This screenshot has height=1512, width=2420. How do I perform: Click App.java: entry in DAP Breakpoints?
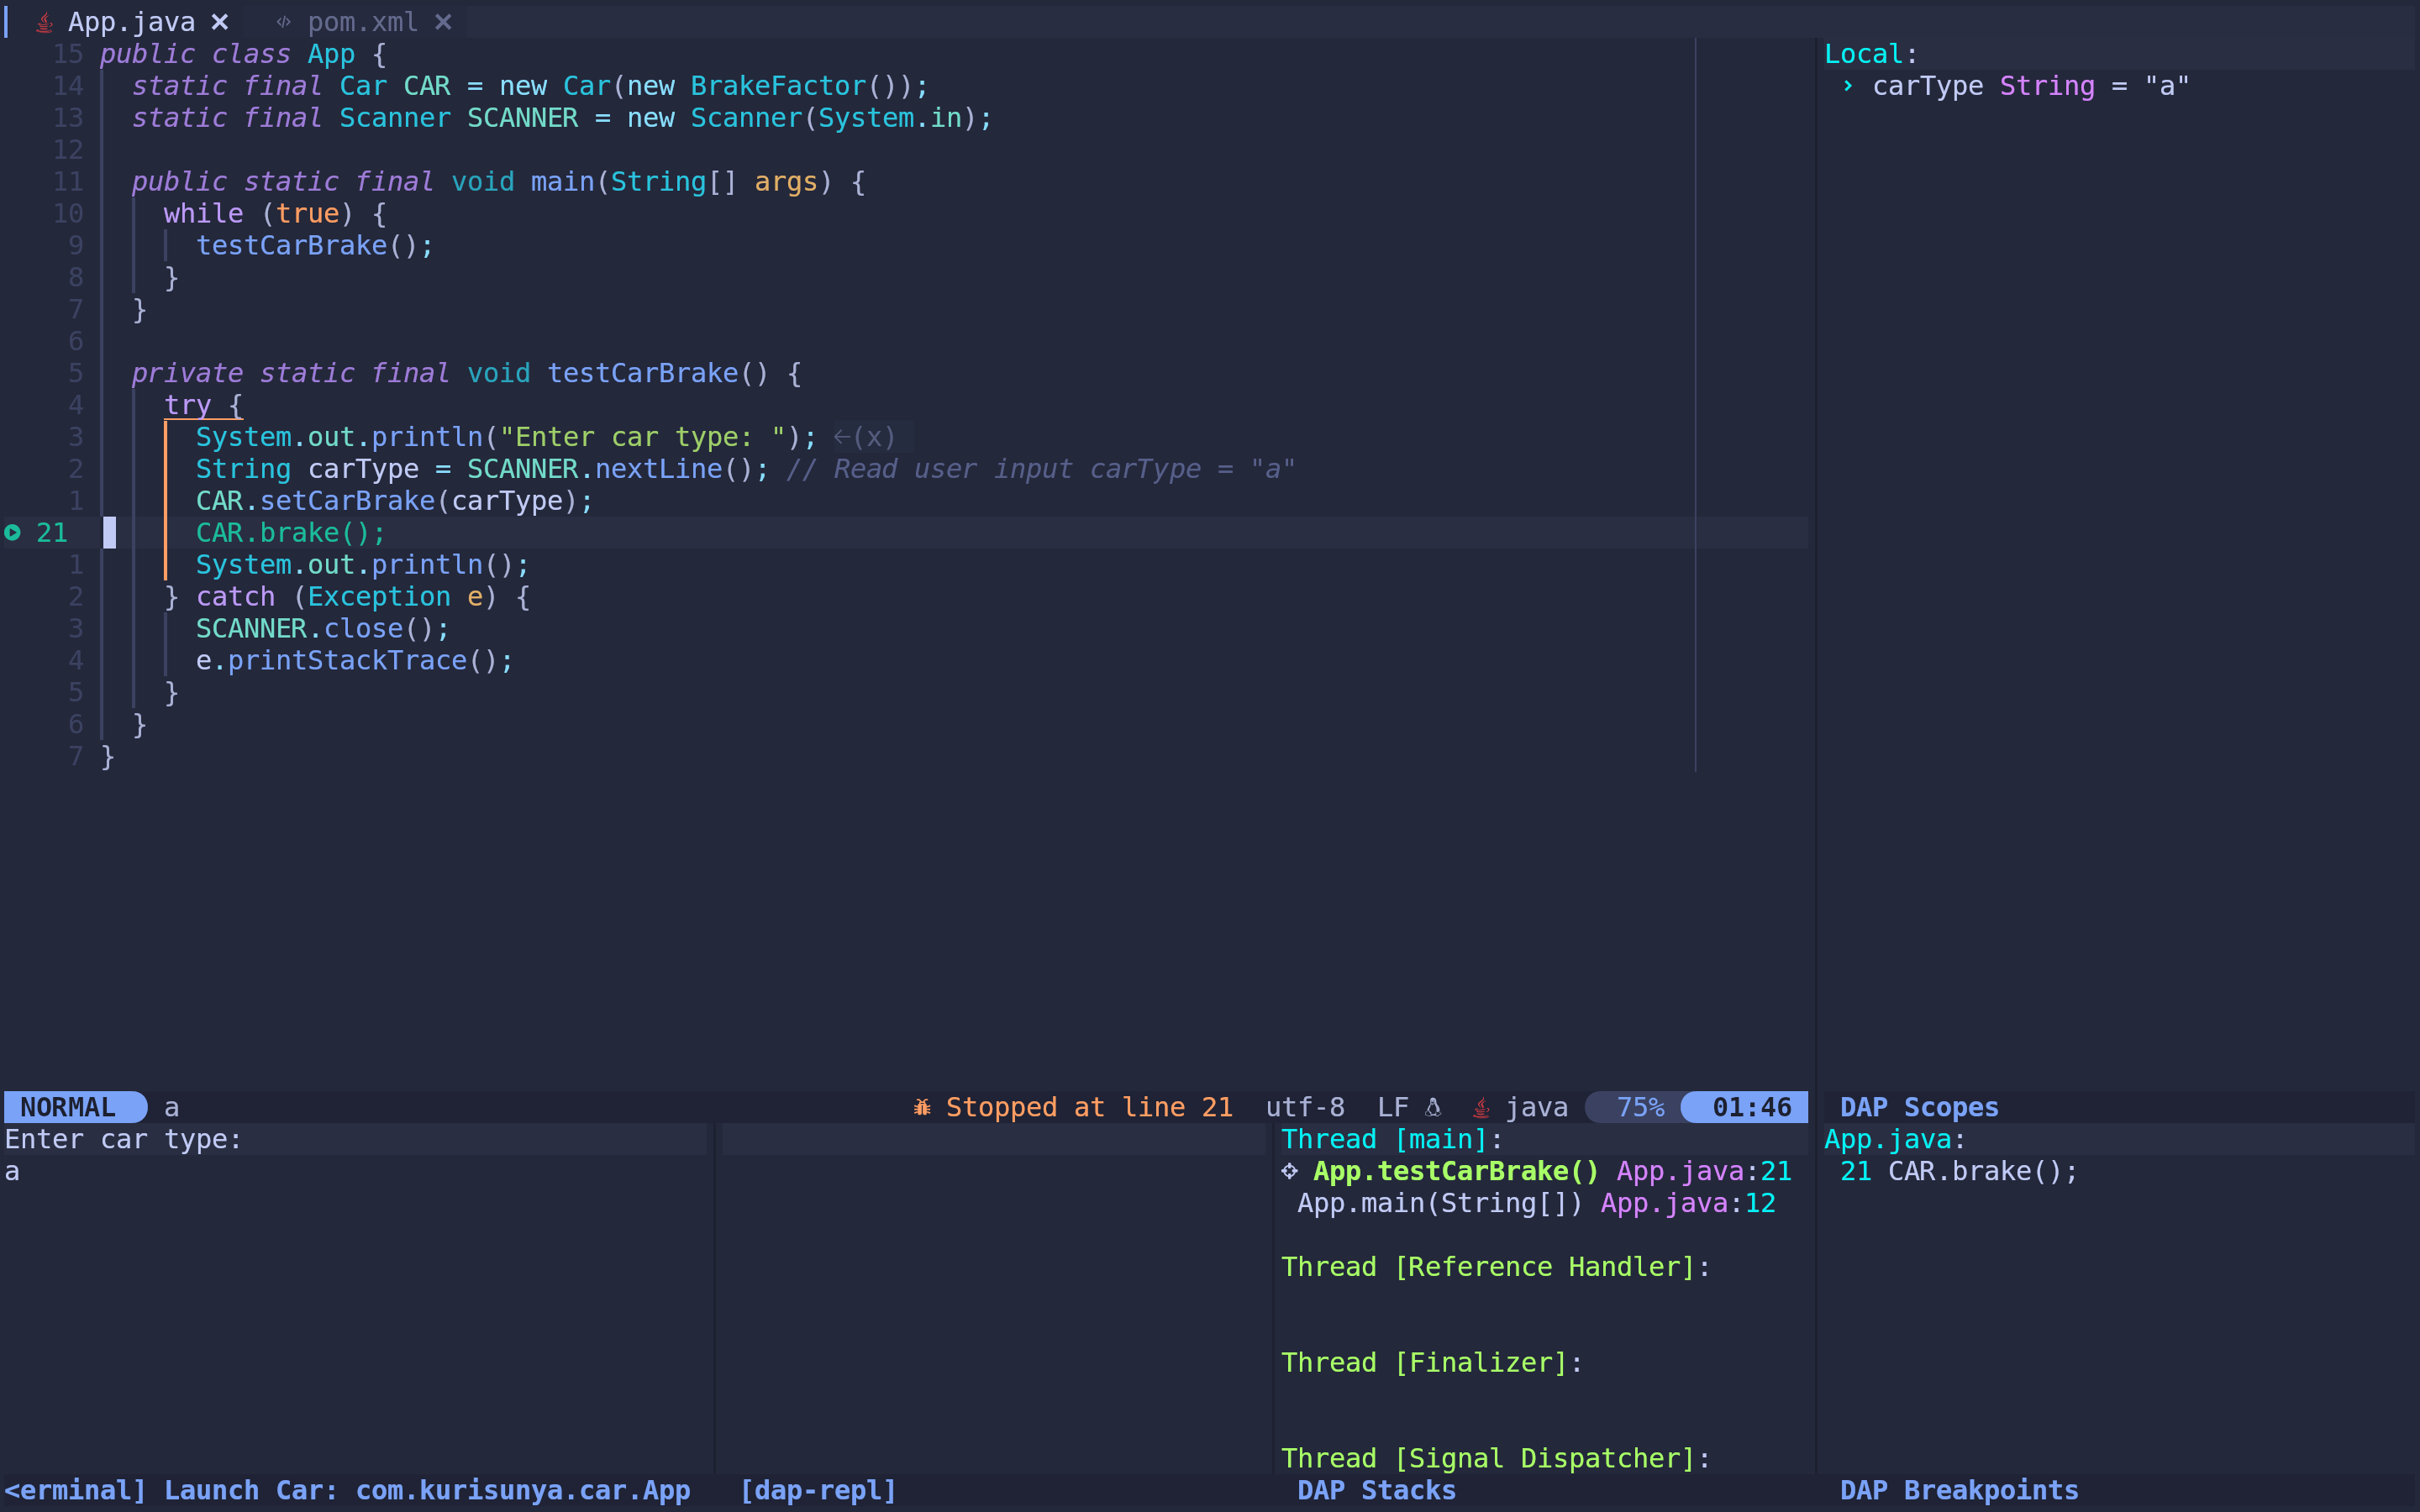[1895, 1139]
